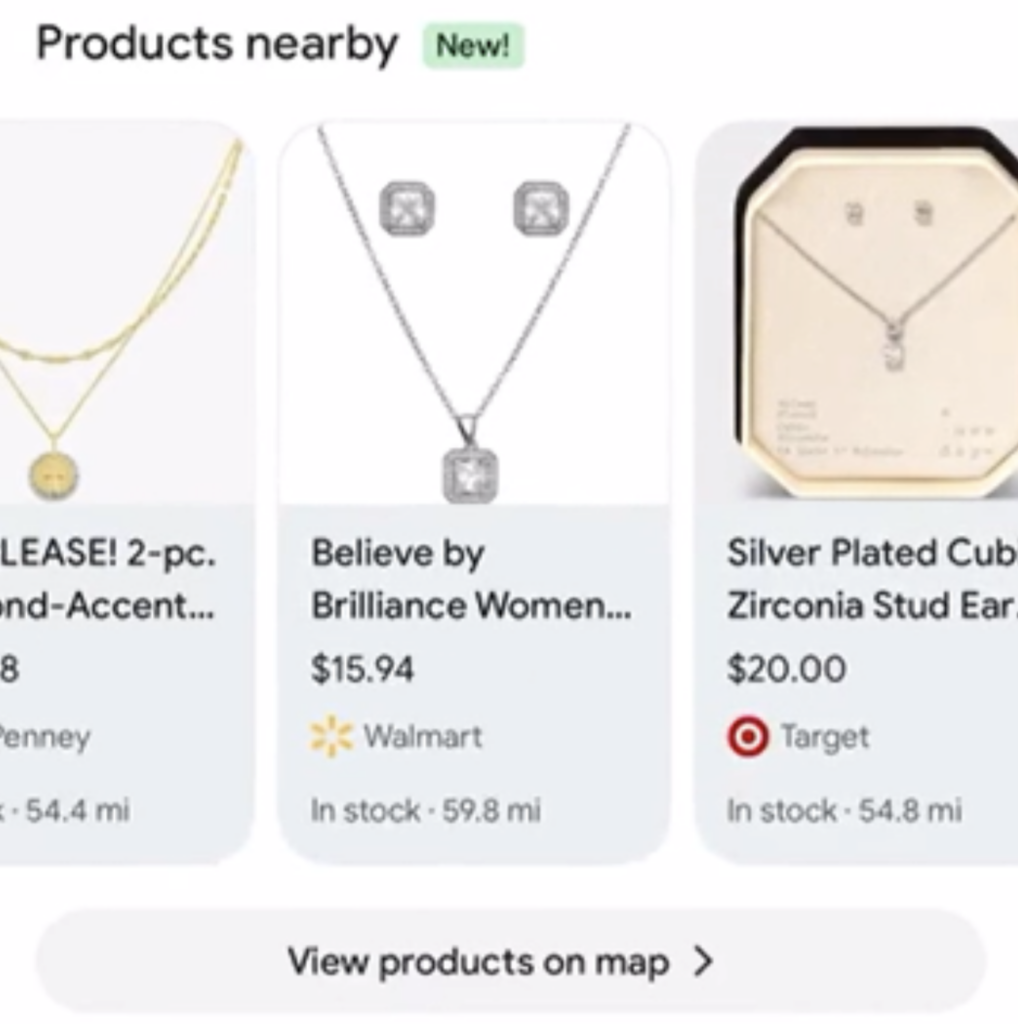Select the Believe by Brilliance Women product title

tap(471, 579)
